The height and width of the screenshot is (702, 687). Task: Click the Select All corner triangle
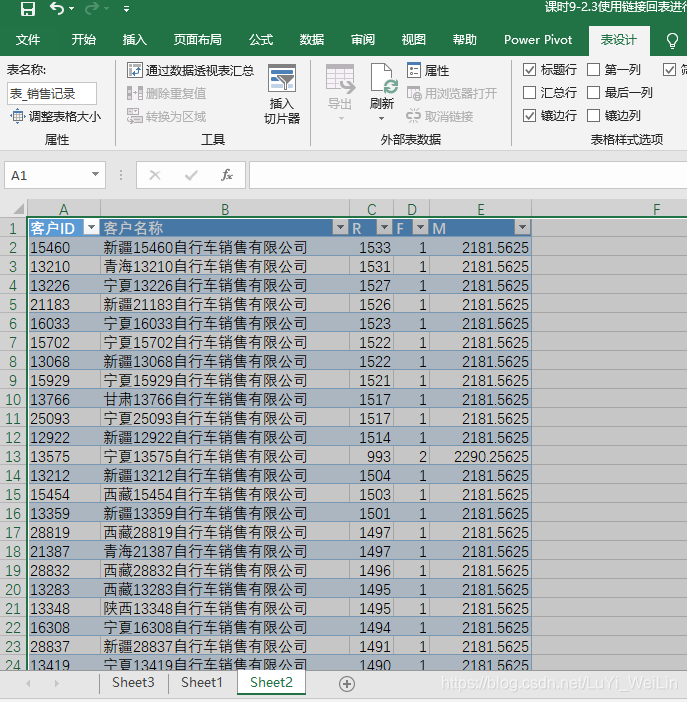tap(18, 209)
